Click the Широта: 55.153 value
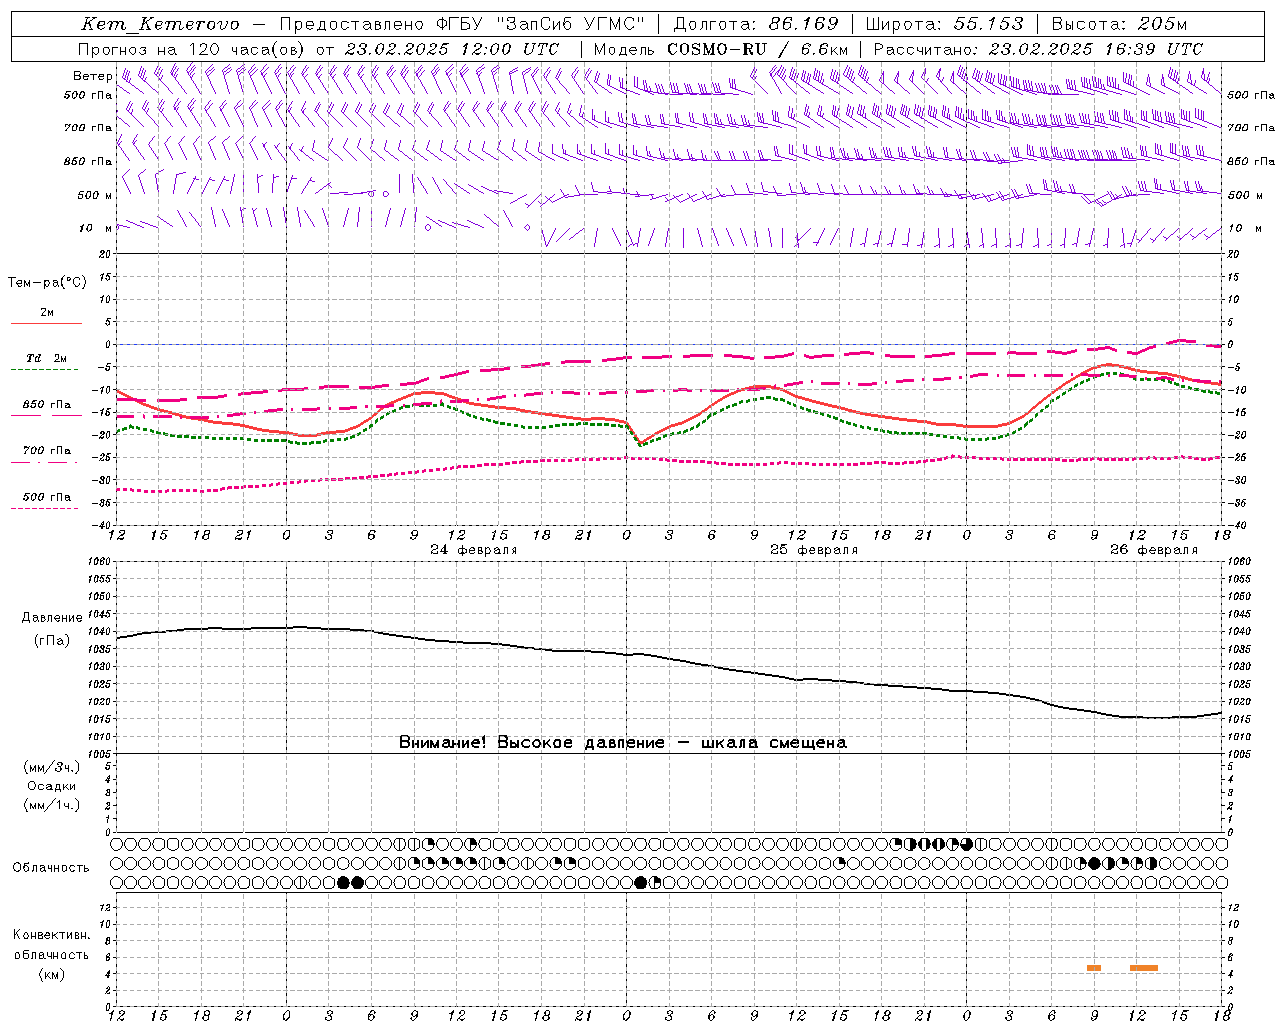 944,24
